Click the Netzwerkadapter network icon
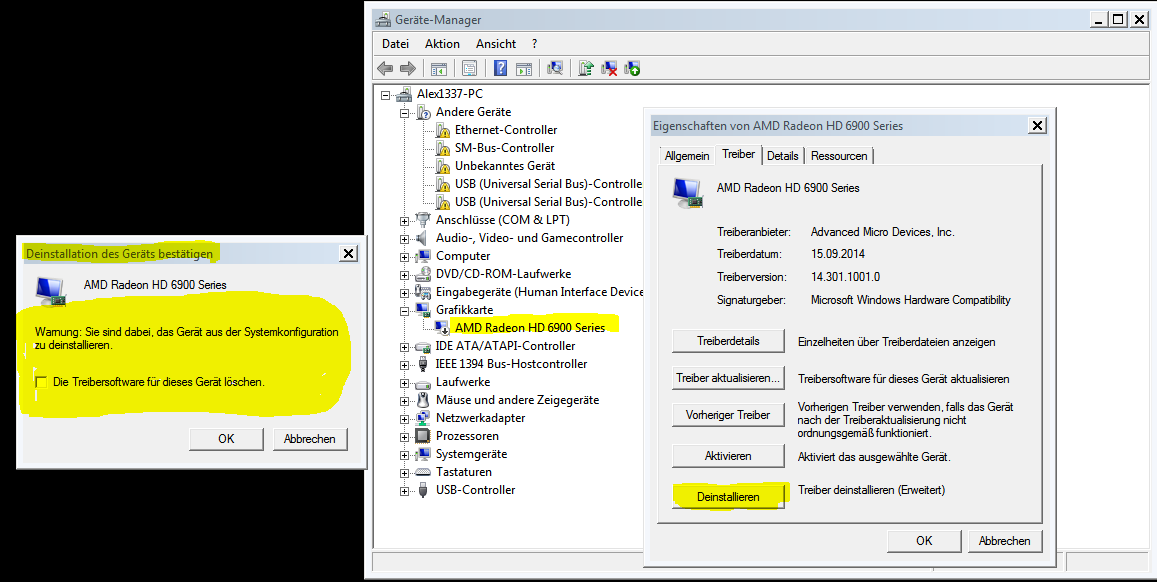 pos(423,418)
